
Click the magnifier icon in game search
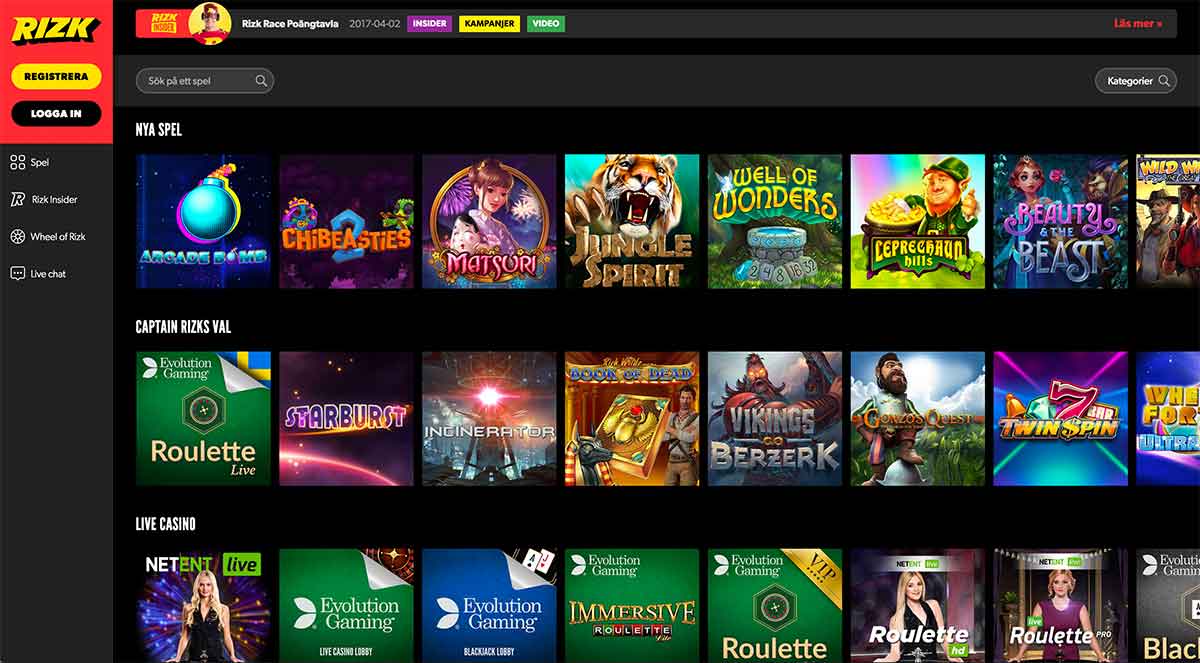pos(261,81)
